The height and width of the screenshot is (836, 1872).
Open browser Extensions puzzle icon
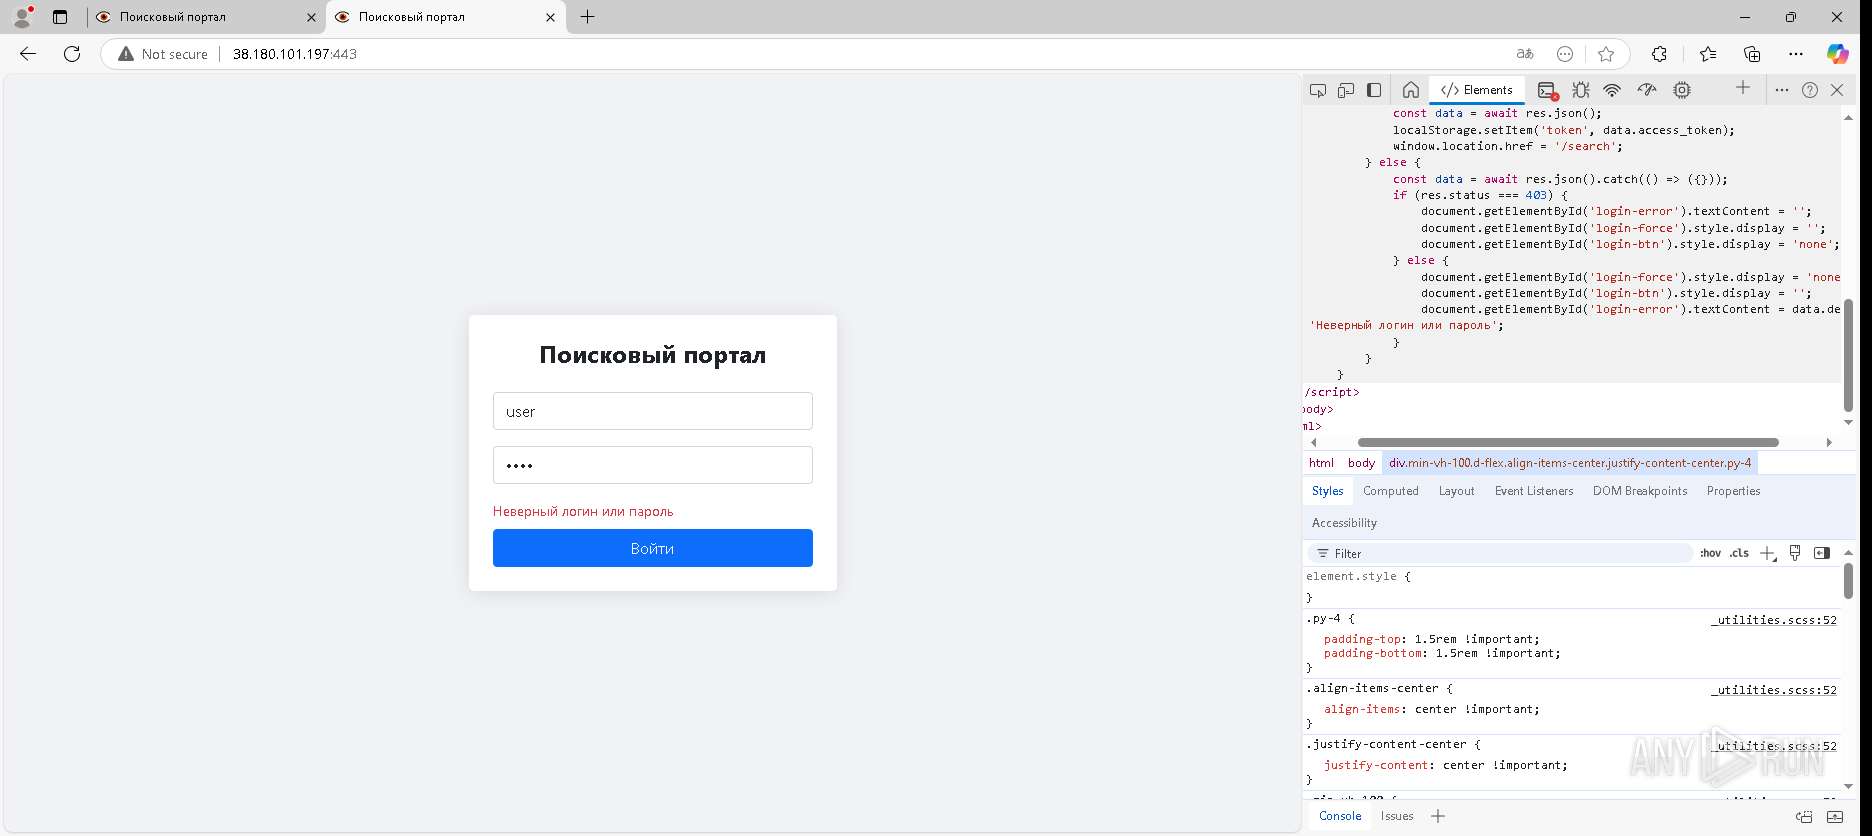coord(1659,54)
